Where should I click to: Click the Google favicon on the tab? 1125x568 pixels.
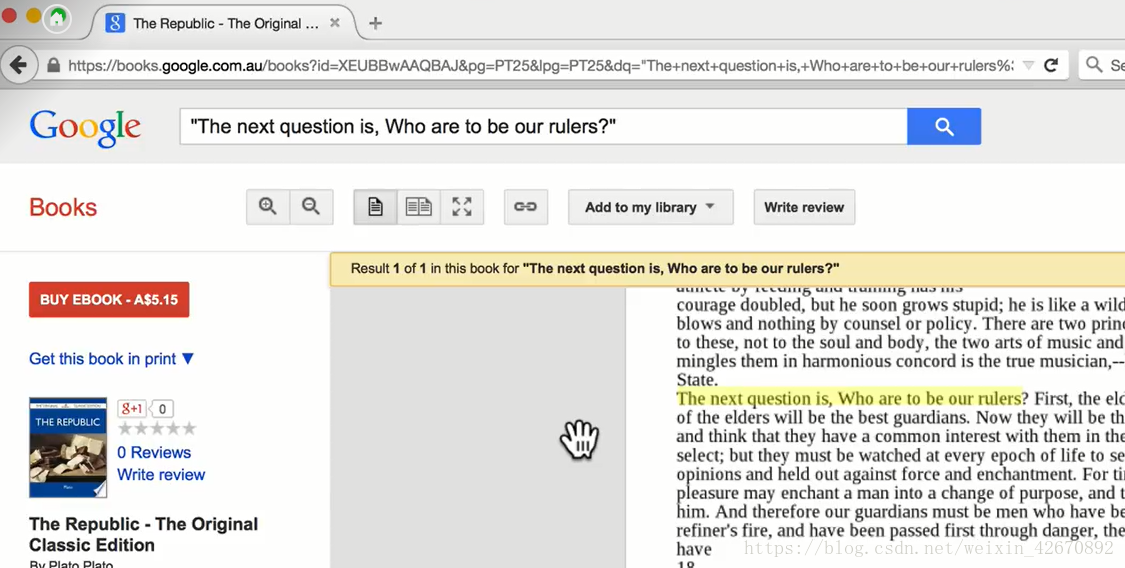point(116,23)
